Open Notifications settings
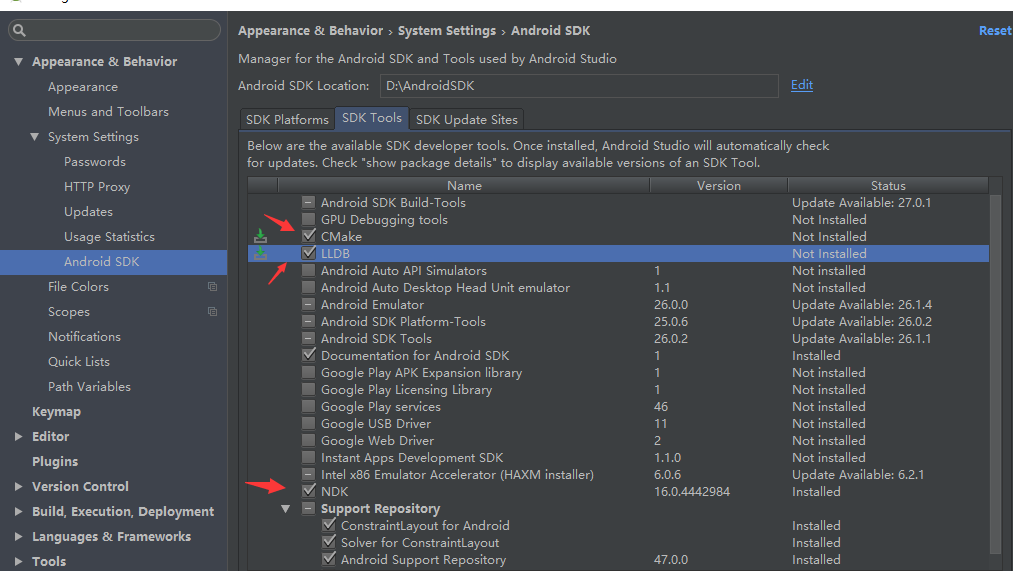Viewport: 1013px width, 571px height. tap(84, 337)
